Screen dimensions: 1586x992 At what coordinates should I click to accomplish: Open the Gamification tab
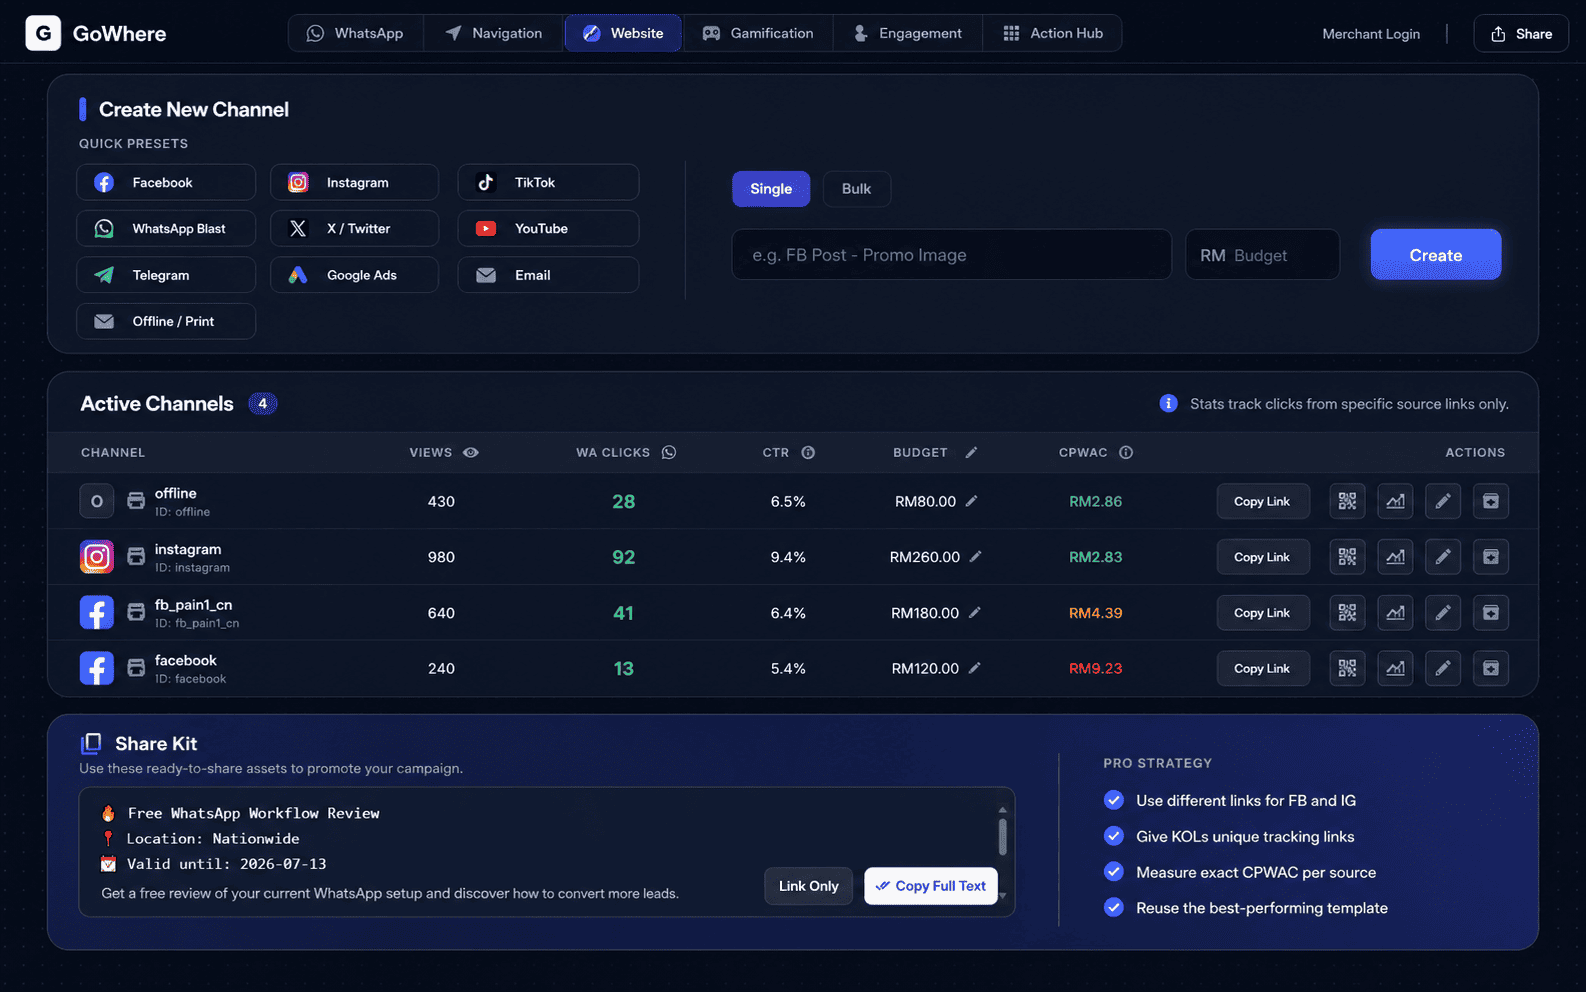[x=758, y=33]
